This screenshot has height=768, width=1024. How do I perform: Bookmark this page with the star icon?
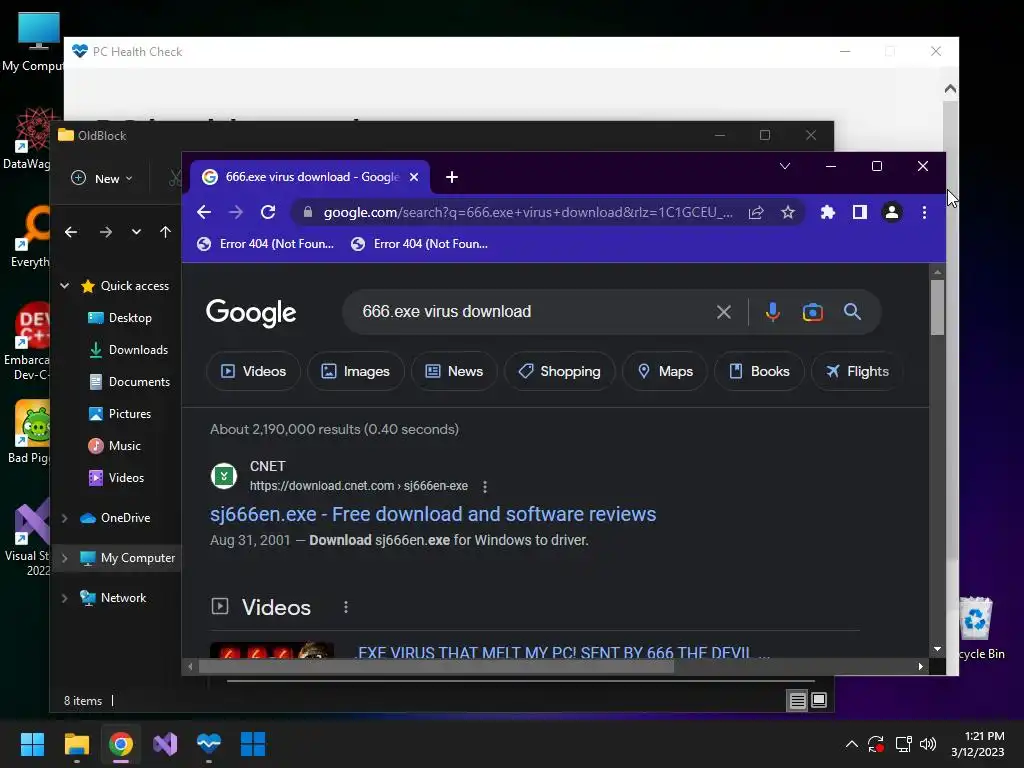(x=788, y=212)
